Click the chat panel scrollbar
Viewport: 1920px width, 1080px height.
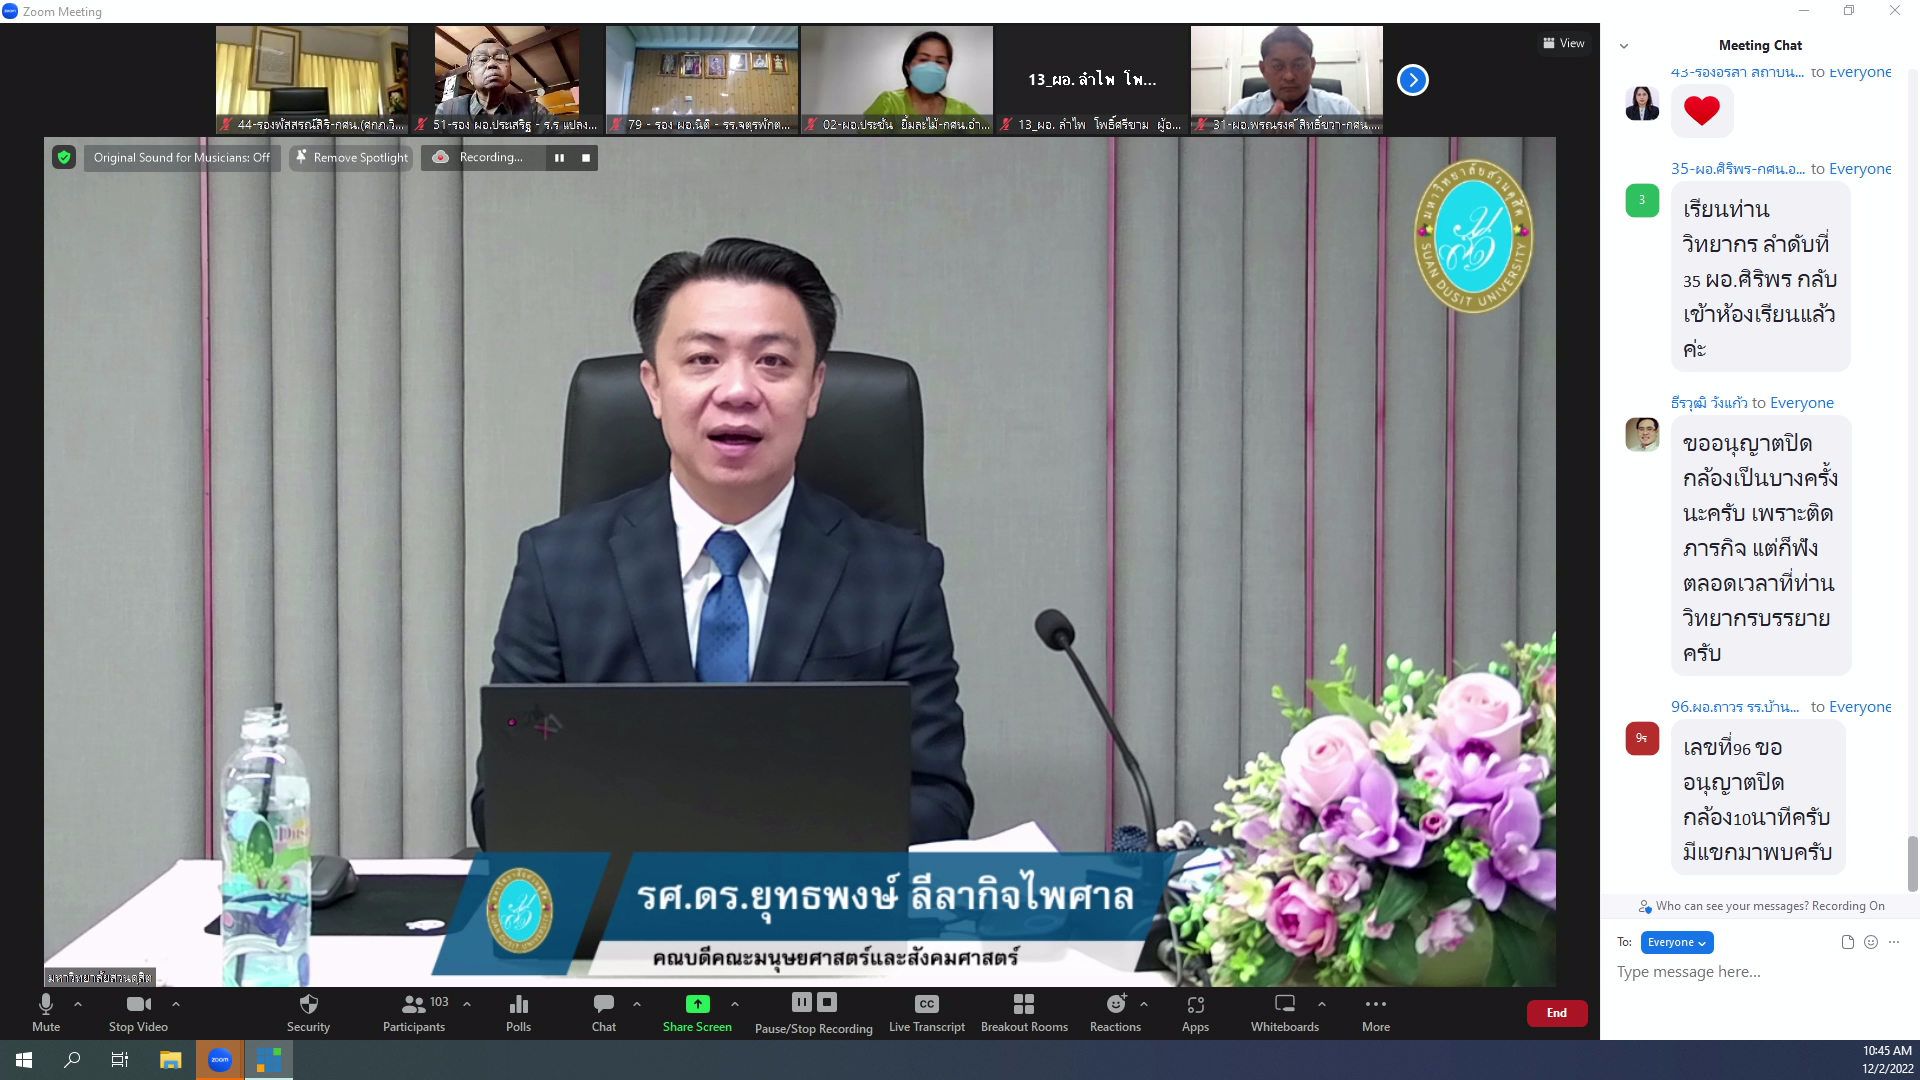tap(1912, 864)
